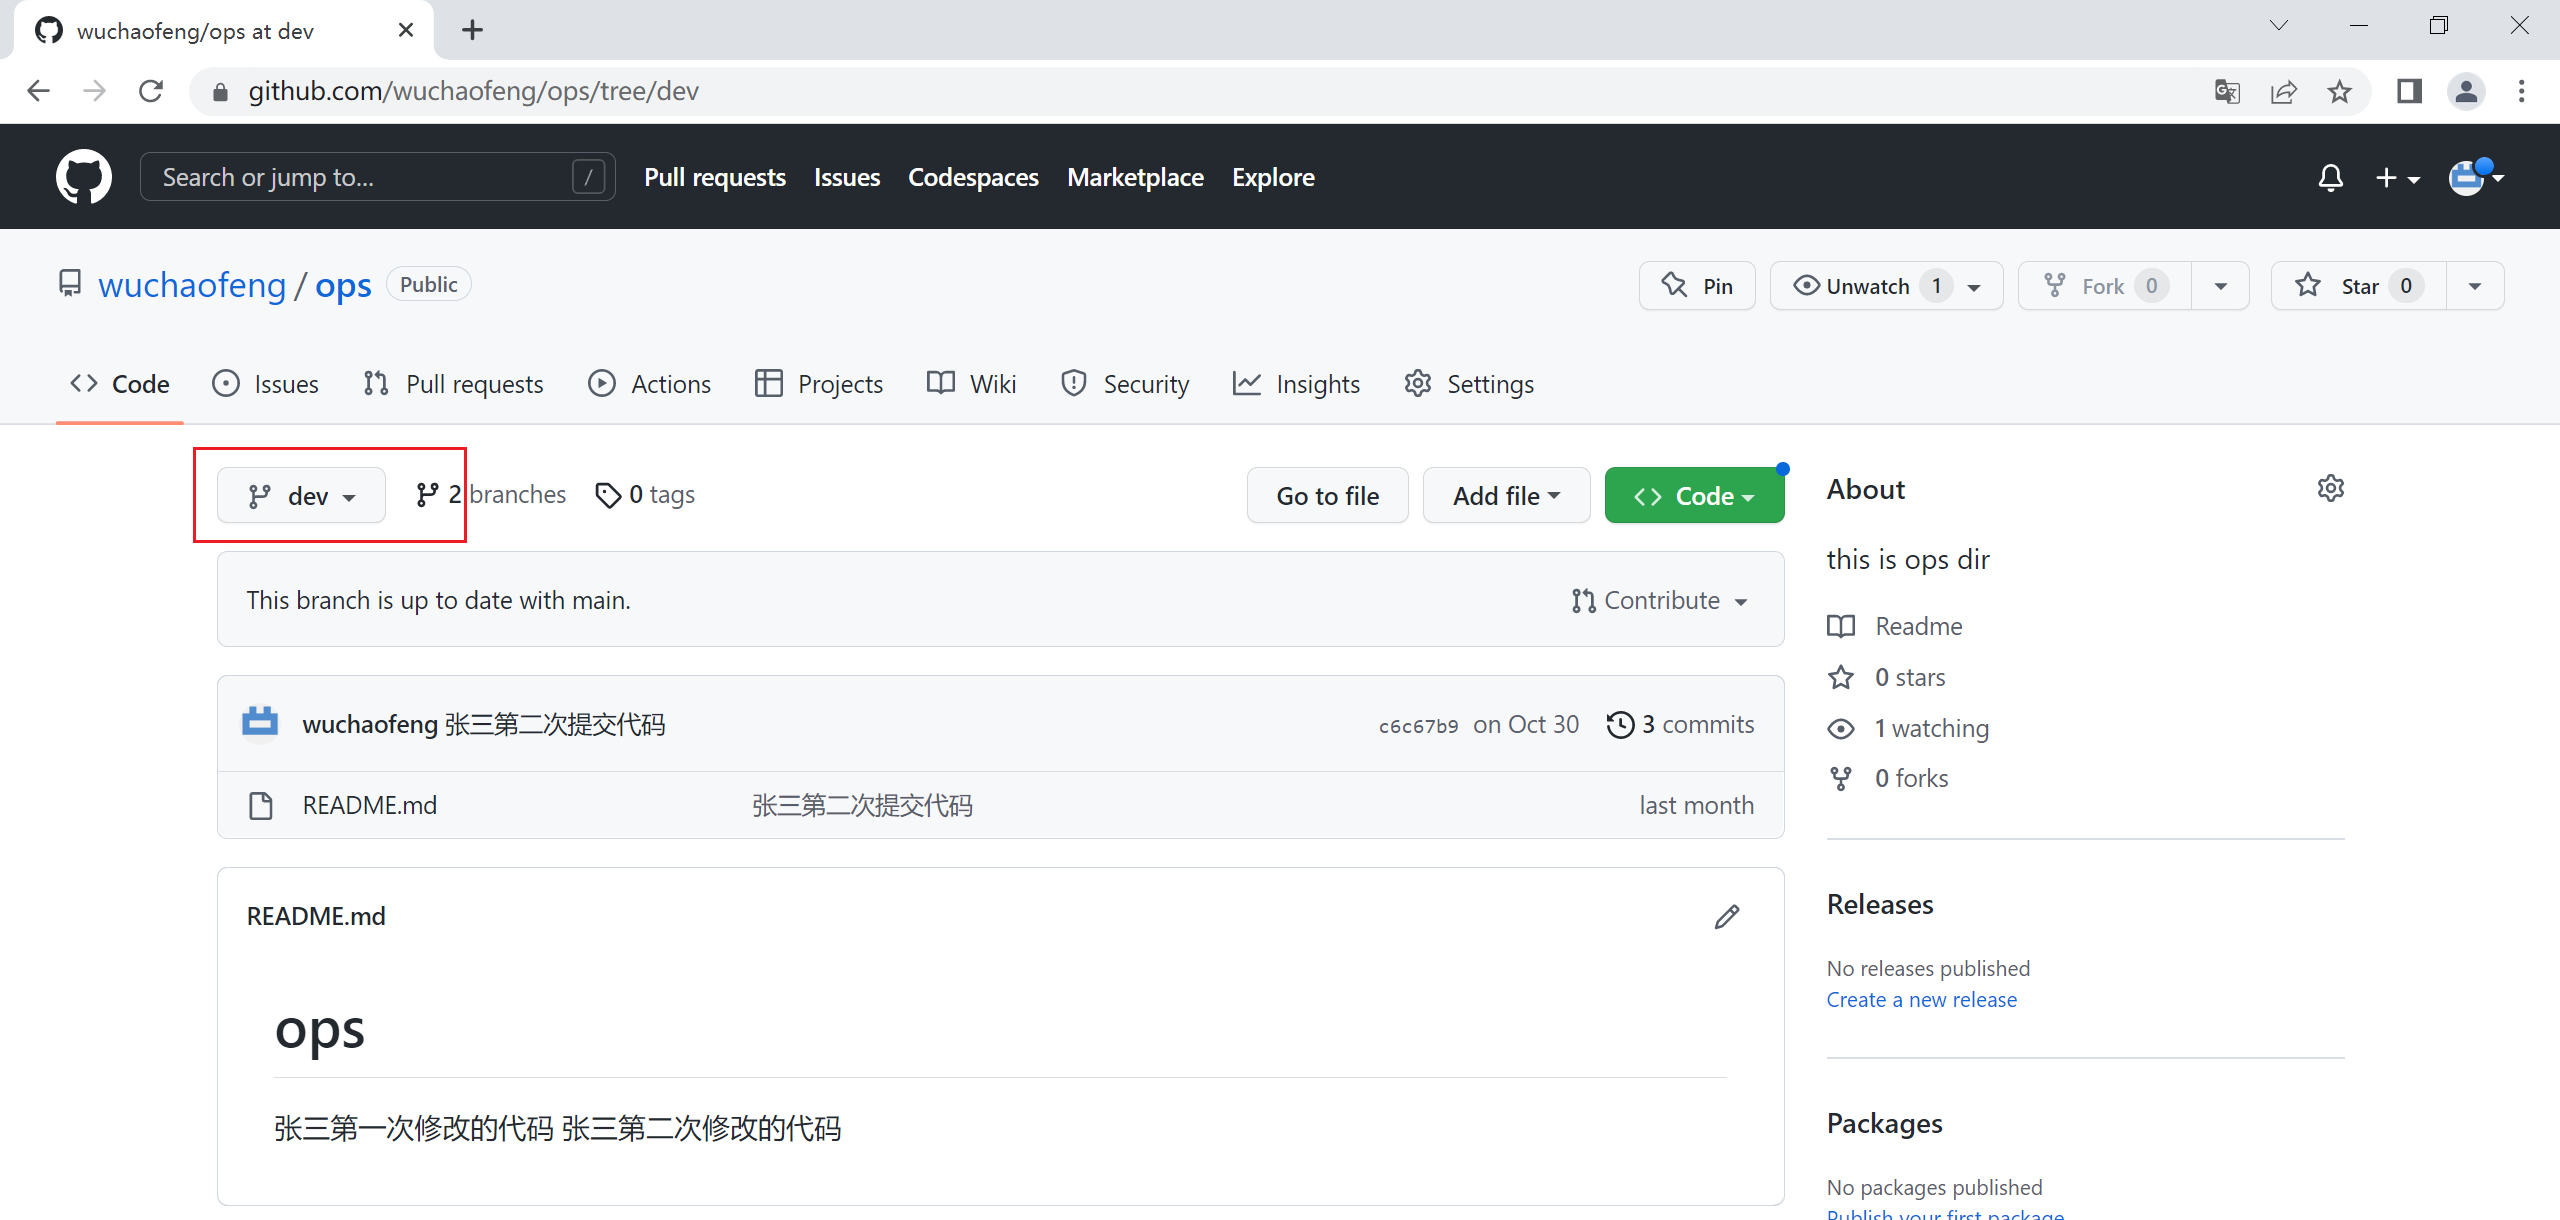The width and height of the screenshot is (2560, 1220).
Task: Open the Add file dropdown
Action: tap(1506, 496)
